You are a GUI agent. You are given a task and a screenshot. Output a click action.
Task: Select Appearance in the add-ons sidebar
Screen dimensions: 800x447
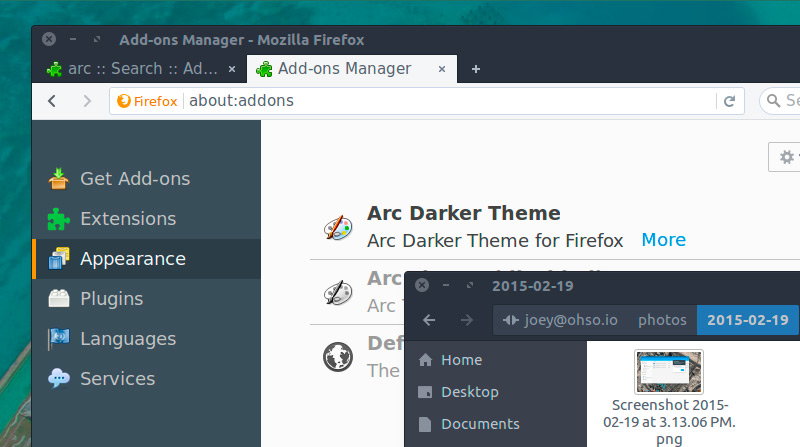(132, 259)
